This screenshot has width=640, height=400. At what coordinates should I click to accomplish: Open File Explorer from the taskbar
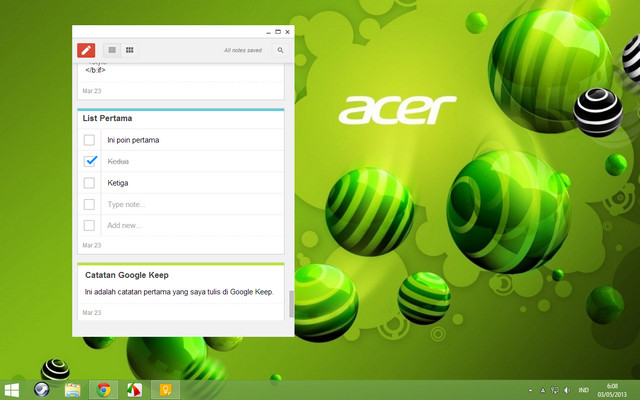73,390
